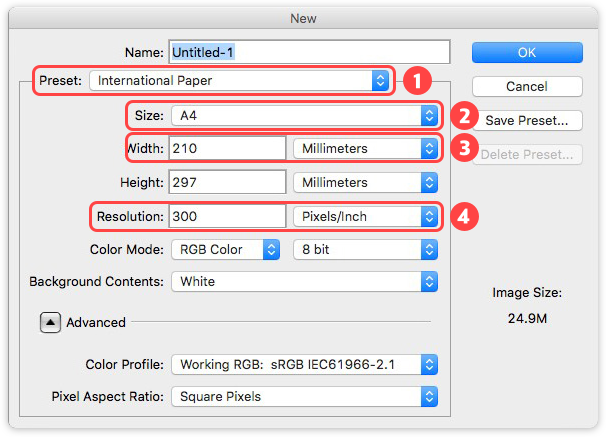Open the Height units Millimeters dropdown
The image size is (606, 437).
coord(365,183)
